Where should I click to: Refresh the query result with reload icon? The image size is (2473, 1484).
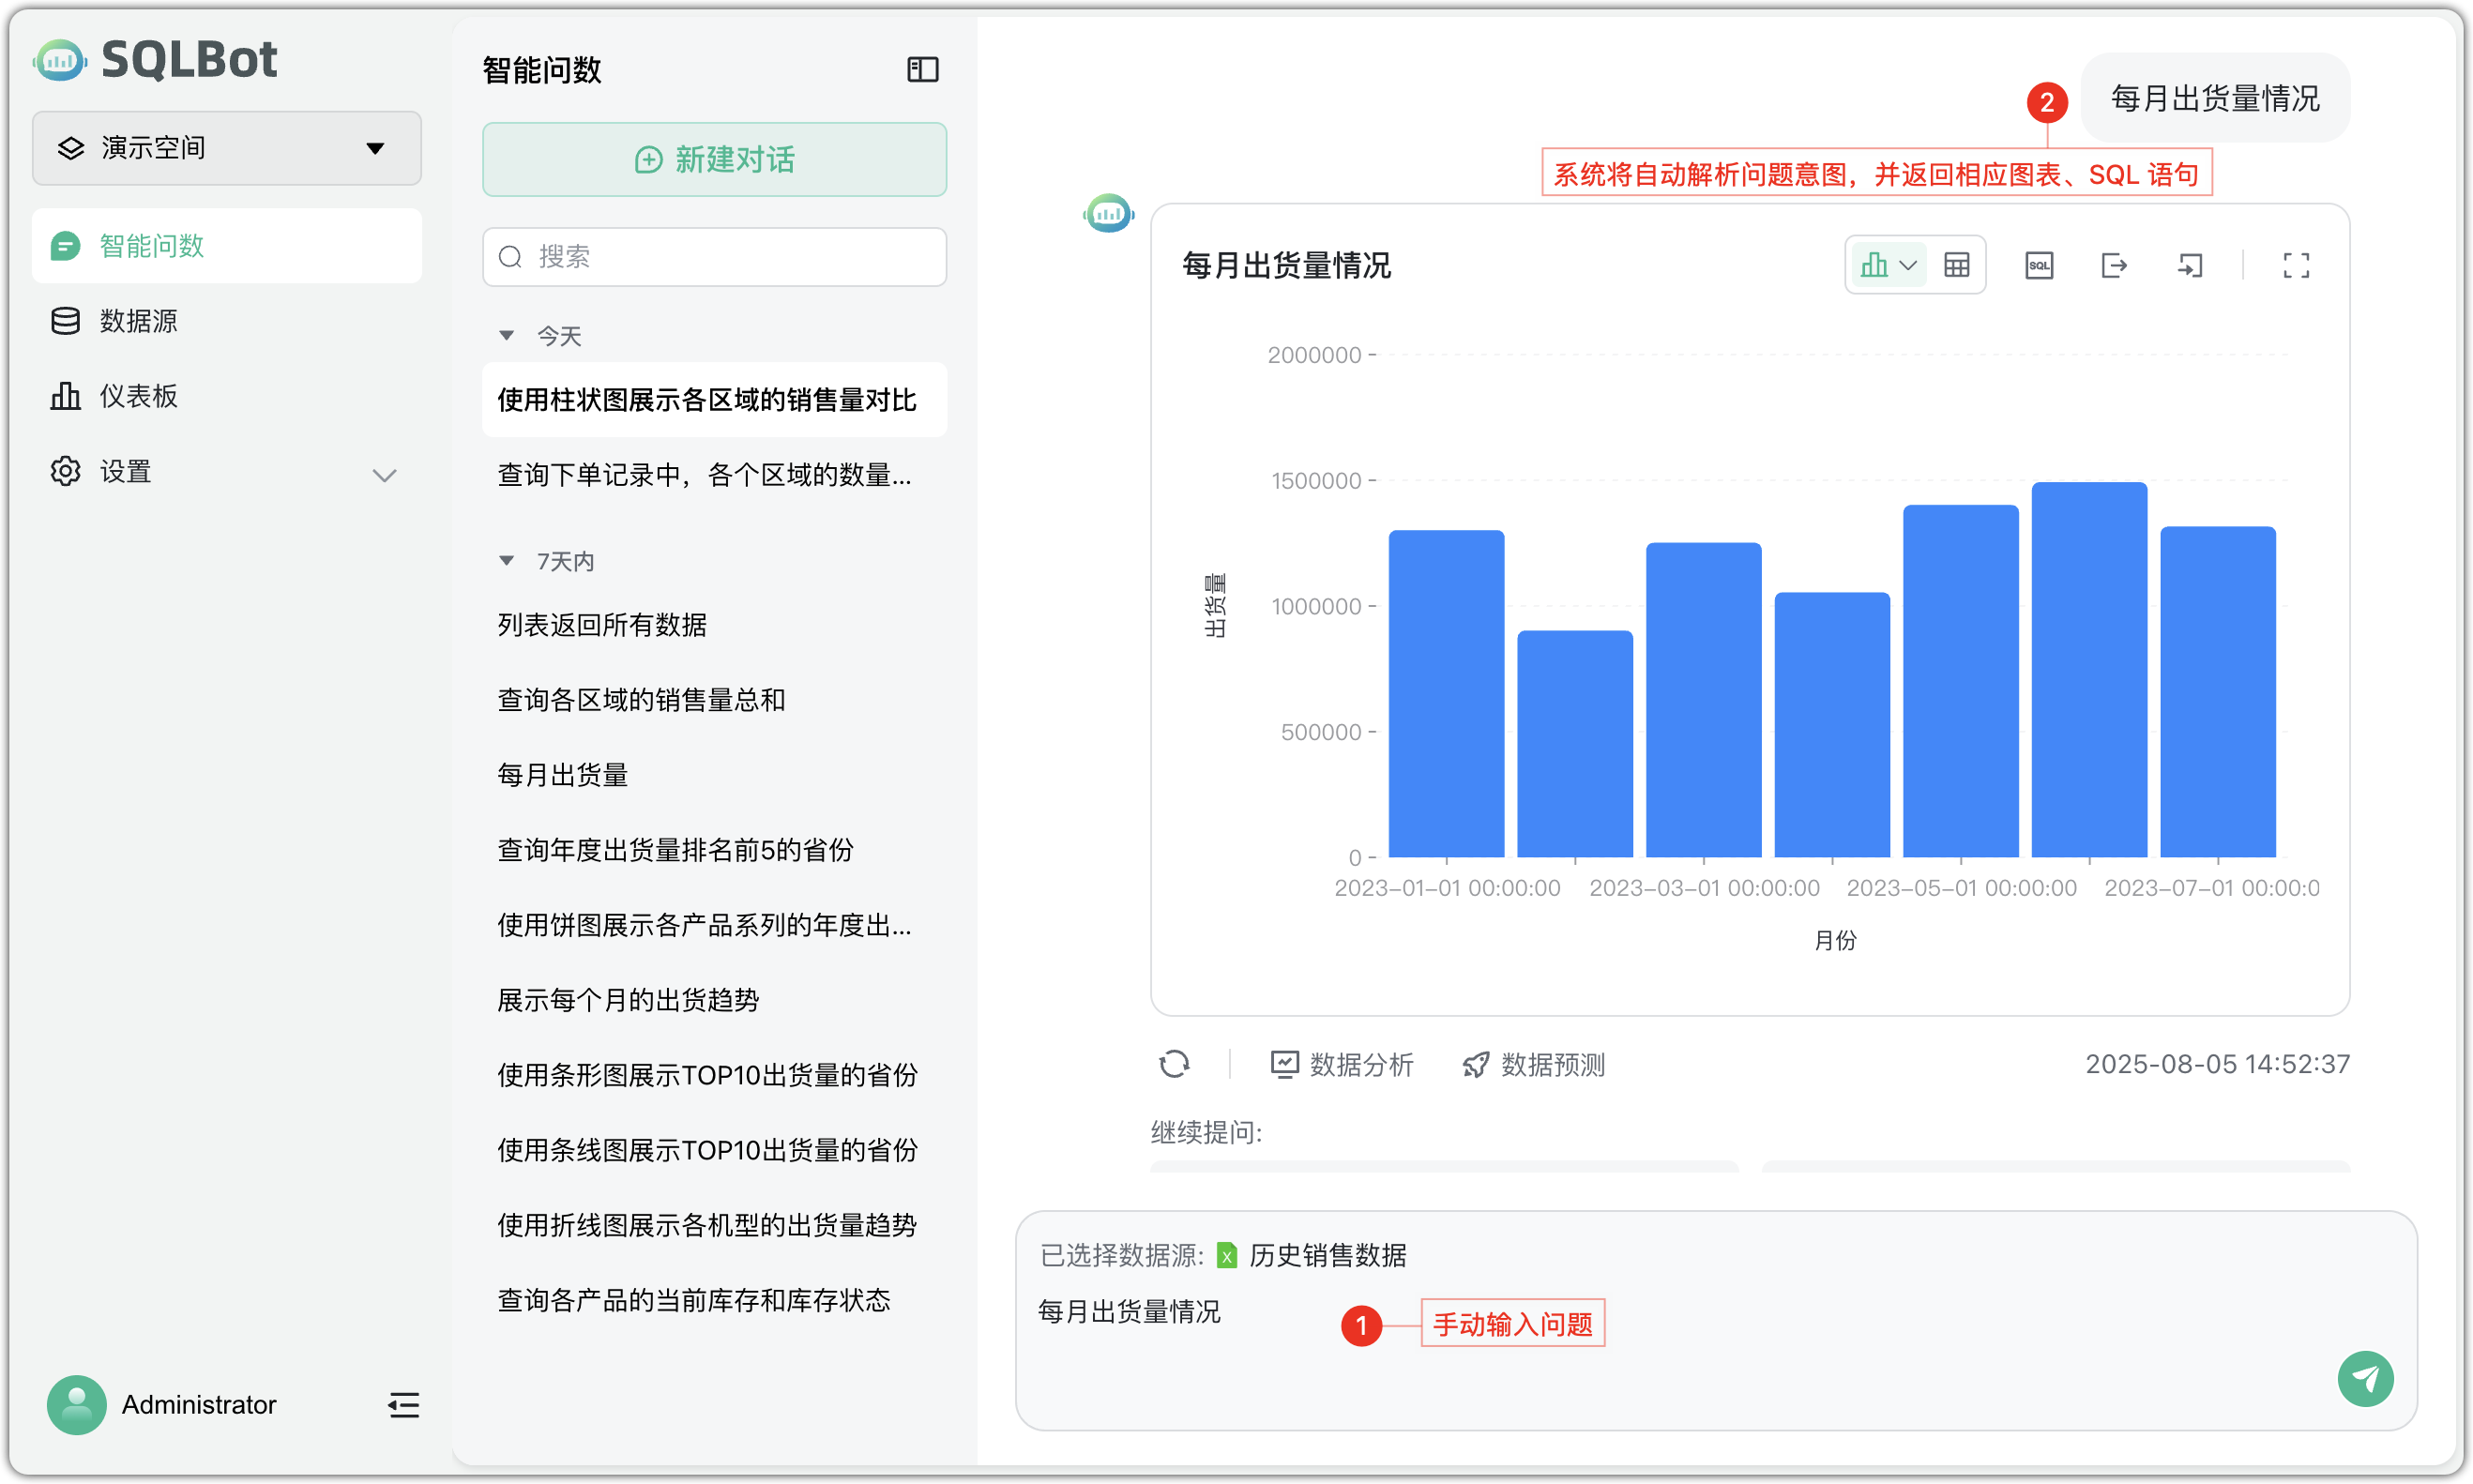[x=1175, y=1063]
